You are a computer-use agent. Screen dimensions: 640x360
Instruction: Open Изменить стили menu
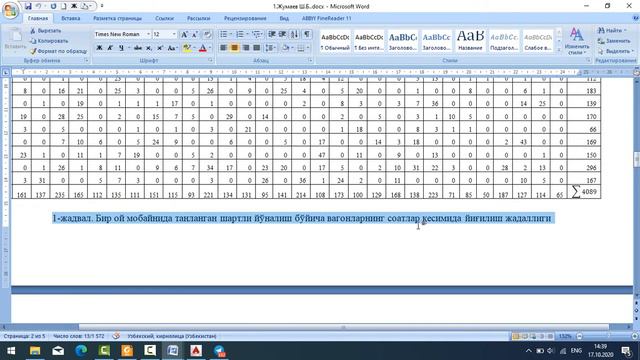[x=576, y=41]
